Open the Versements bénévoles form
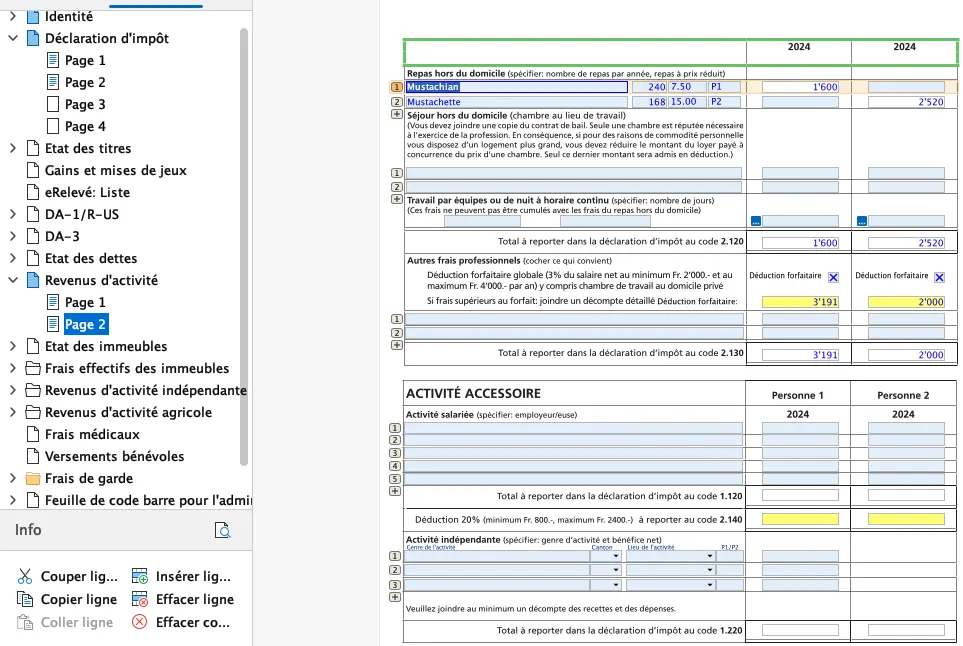The height and width of the screenshot is (646, 963). [x=114, y=456]
